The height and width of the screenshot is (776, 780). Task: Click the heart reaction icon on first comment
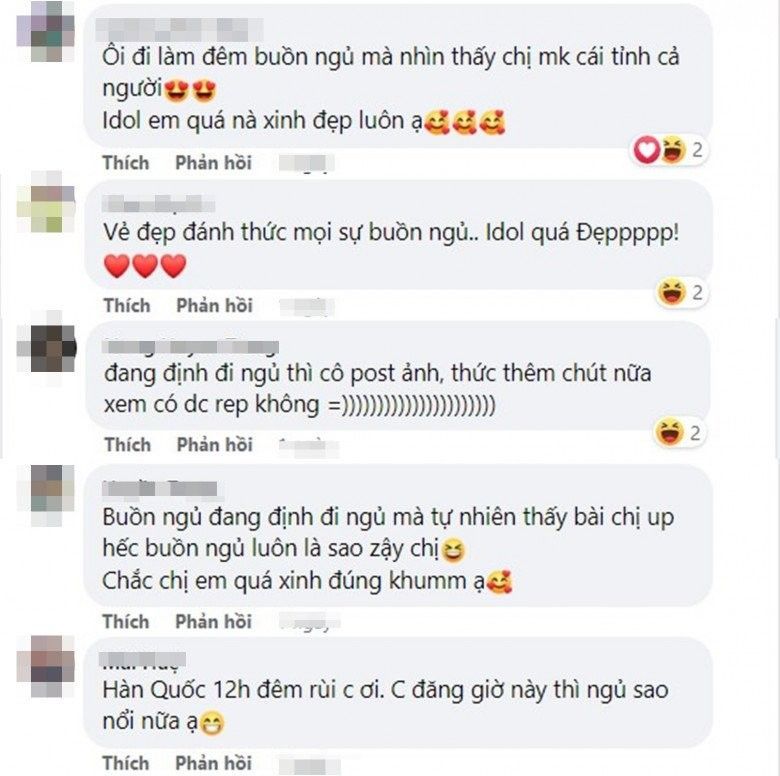pos(646,149)
